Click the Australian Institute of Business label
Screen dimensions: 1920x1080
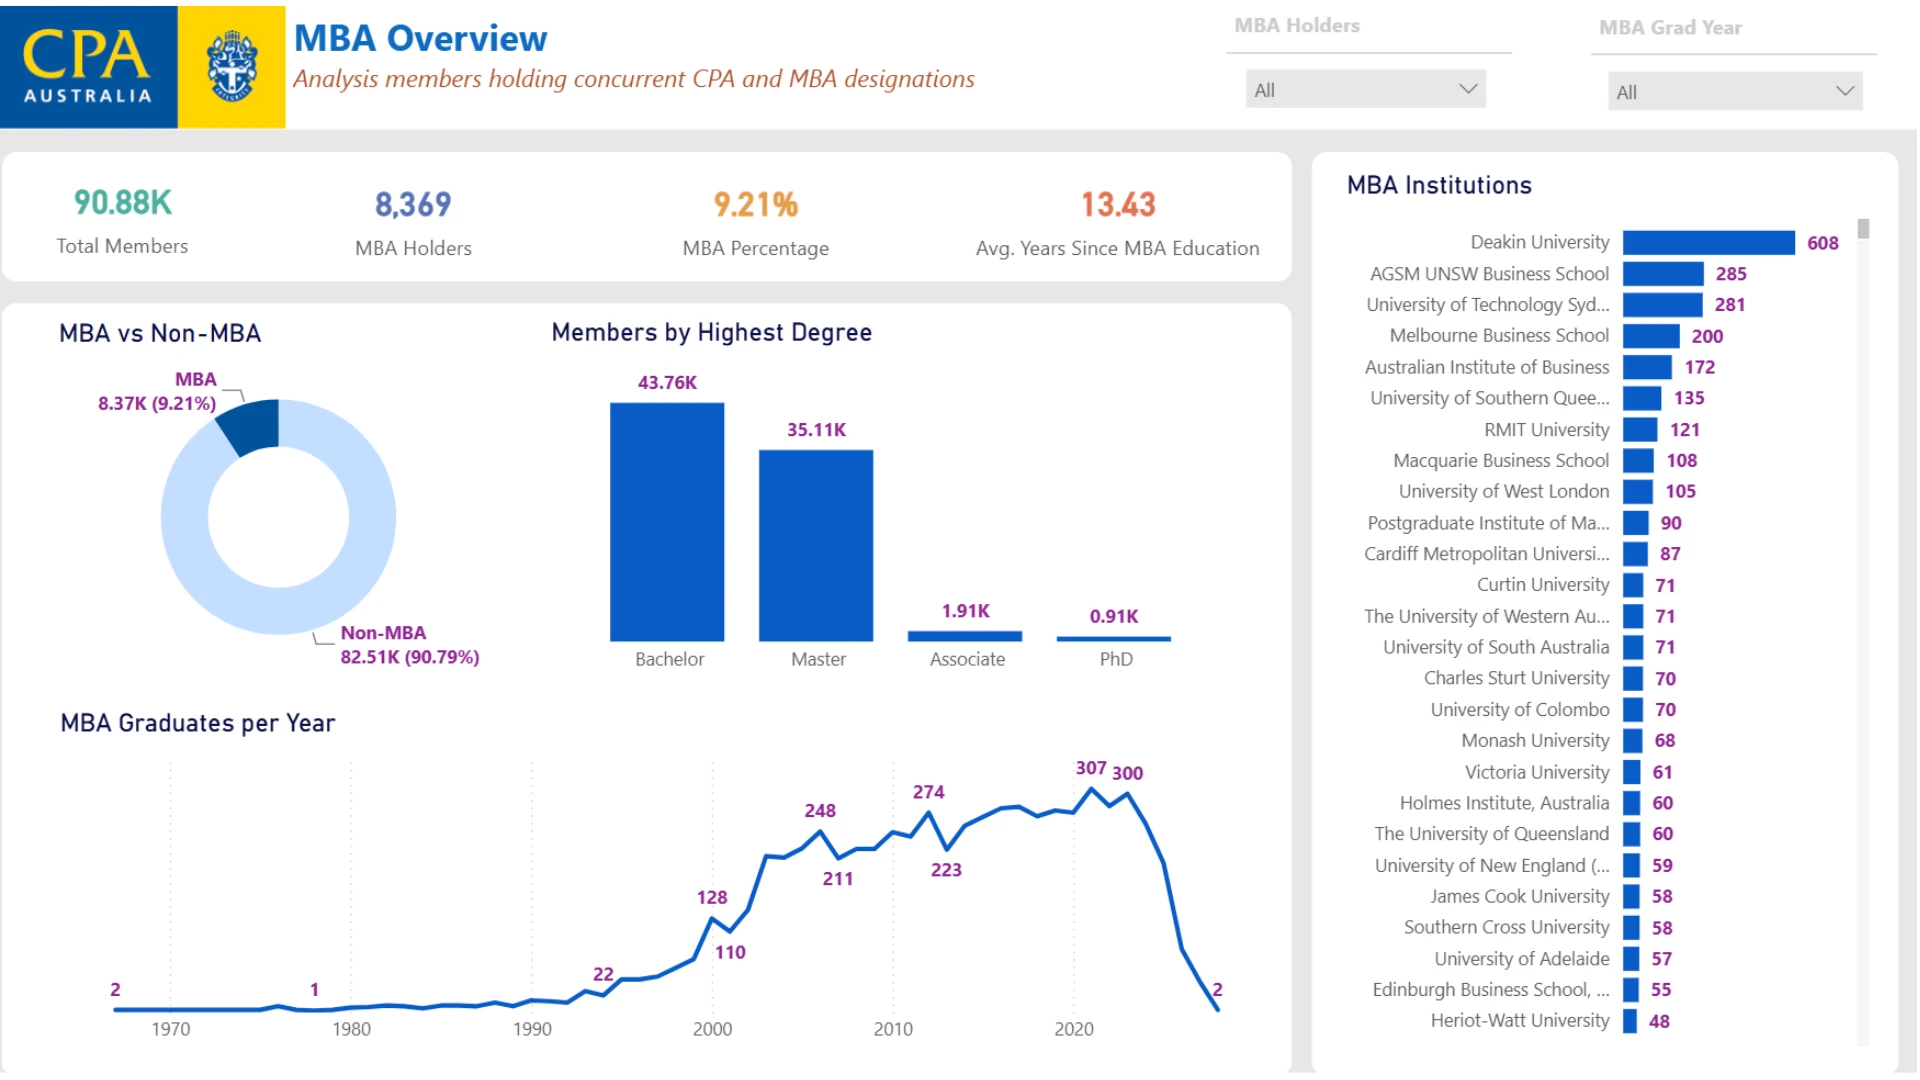[x=1487, y=367]
